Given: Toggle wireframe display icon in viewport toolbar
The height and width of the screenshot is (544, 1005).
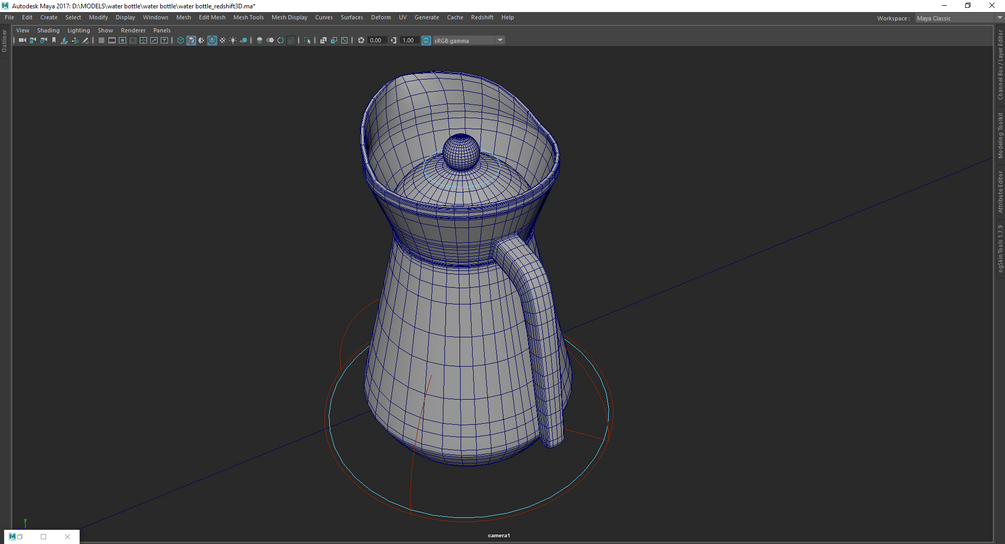Looking at the screenshot, I should click(x=180, y=40).
